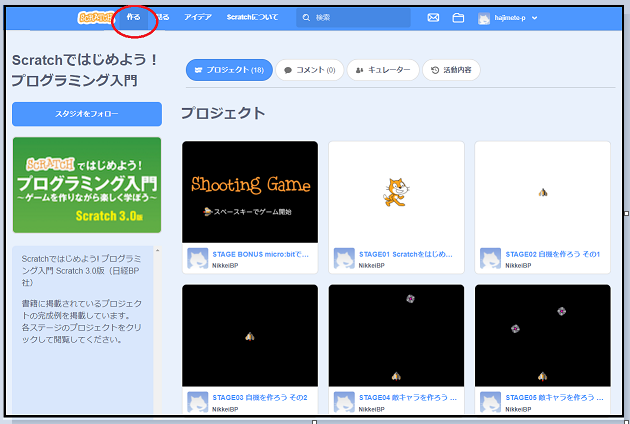Open the STAGE04 敵キャラを作ろう link
630x424 pixels.
pos(407,397)
